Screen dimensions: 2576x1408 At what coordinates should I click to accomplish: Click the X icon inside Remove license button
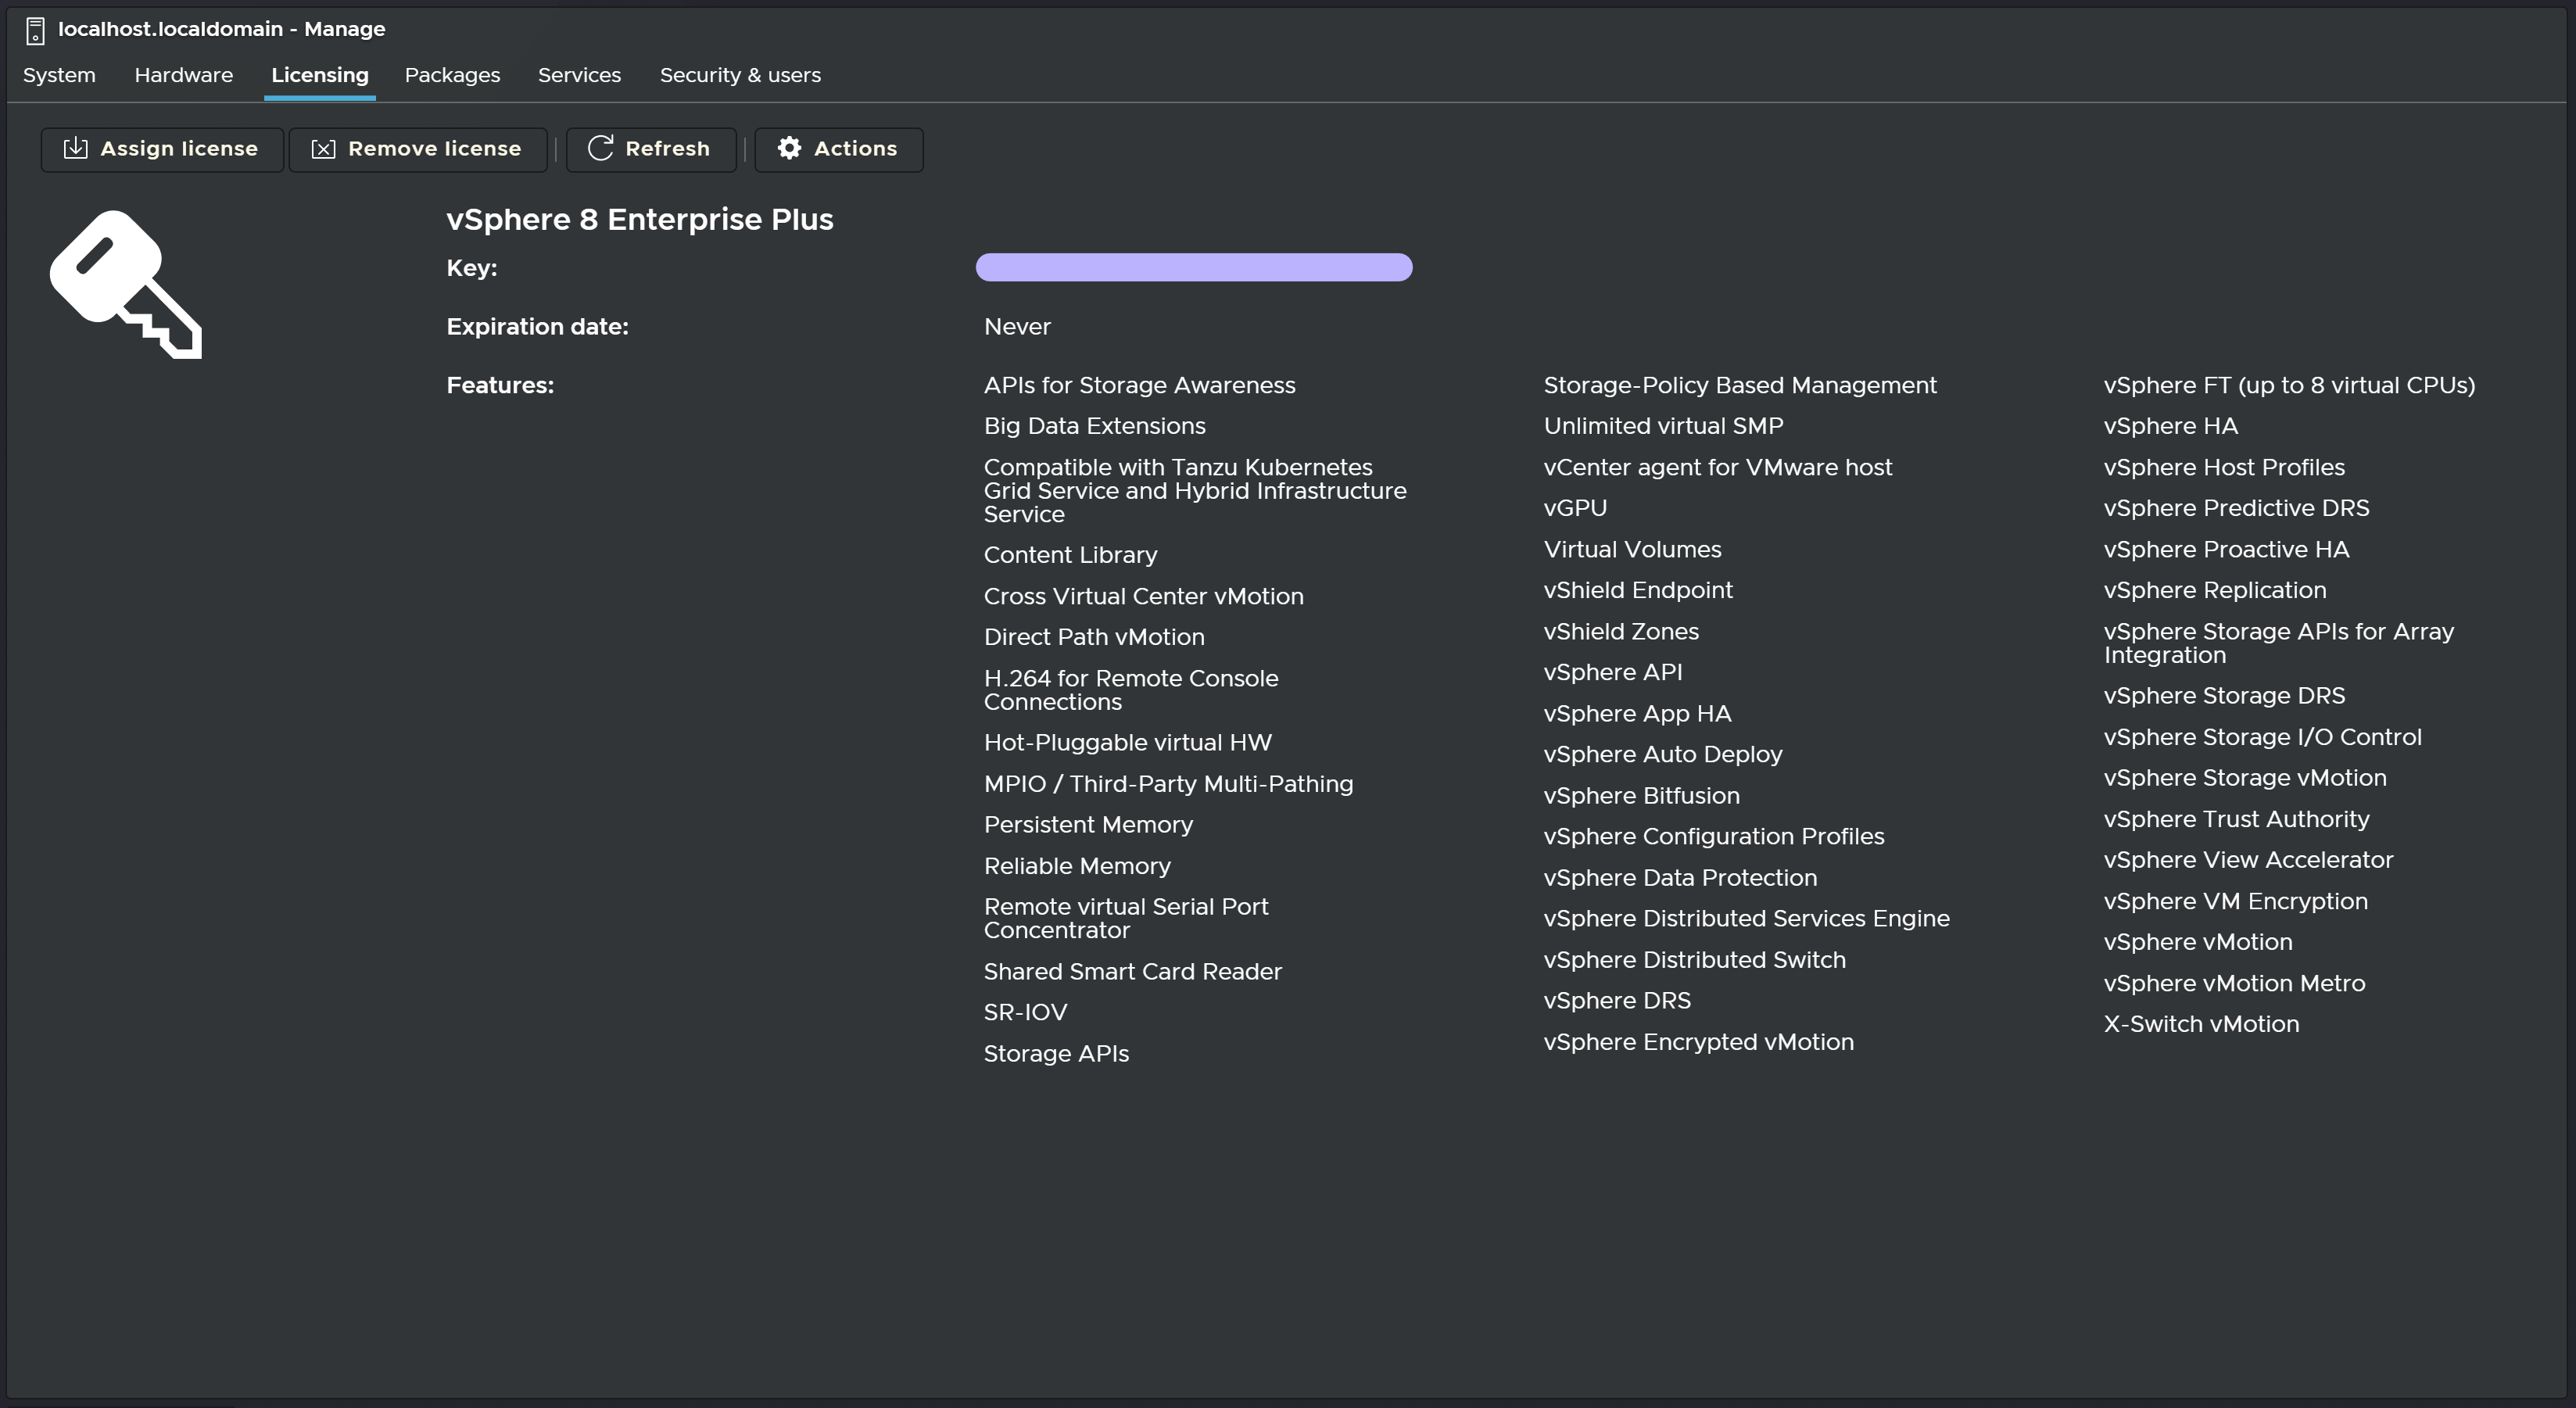point(322,148)
